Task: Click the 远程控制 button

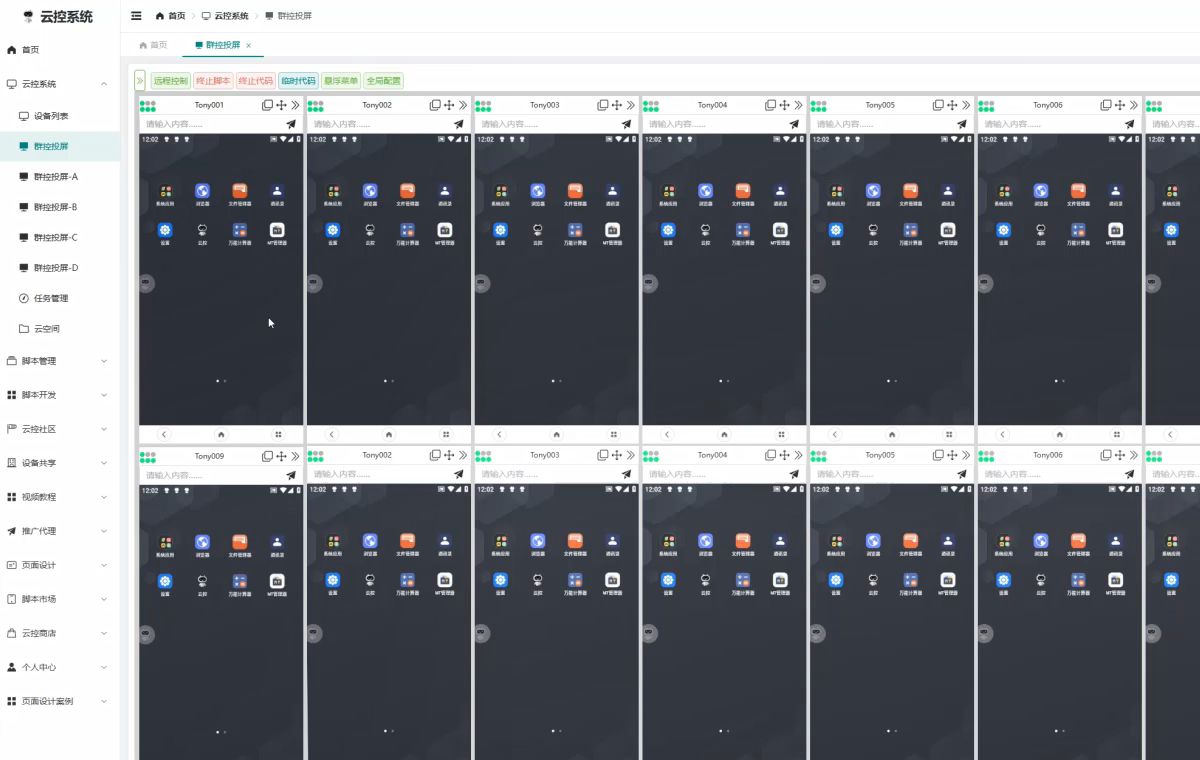Action: point(170,81)
